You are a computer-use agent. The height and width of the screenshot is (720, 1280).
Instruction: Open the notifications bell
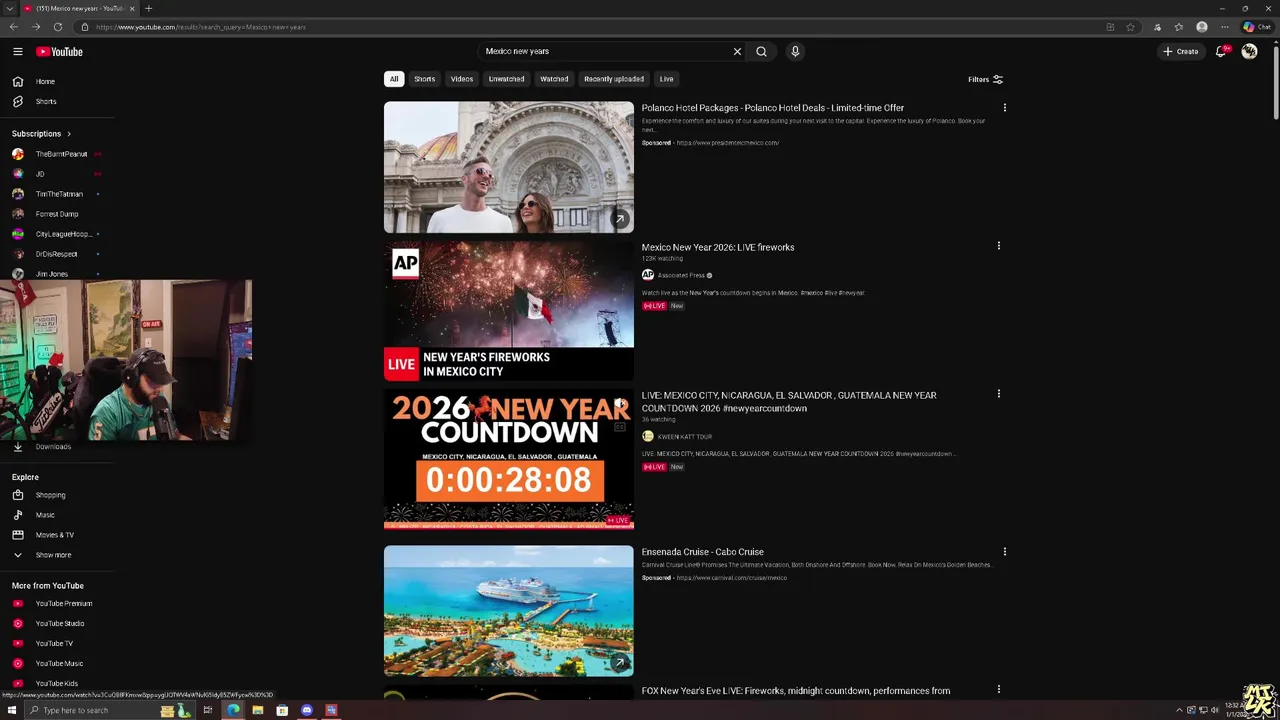pos(1221,51)
